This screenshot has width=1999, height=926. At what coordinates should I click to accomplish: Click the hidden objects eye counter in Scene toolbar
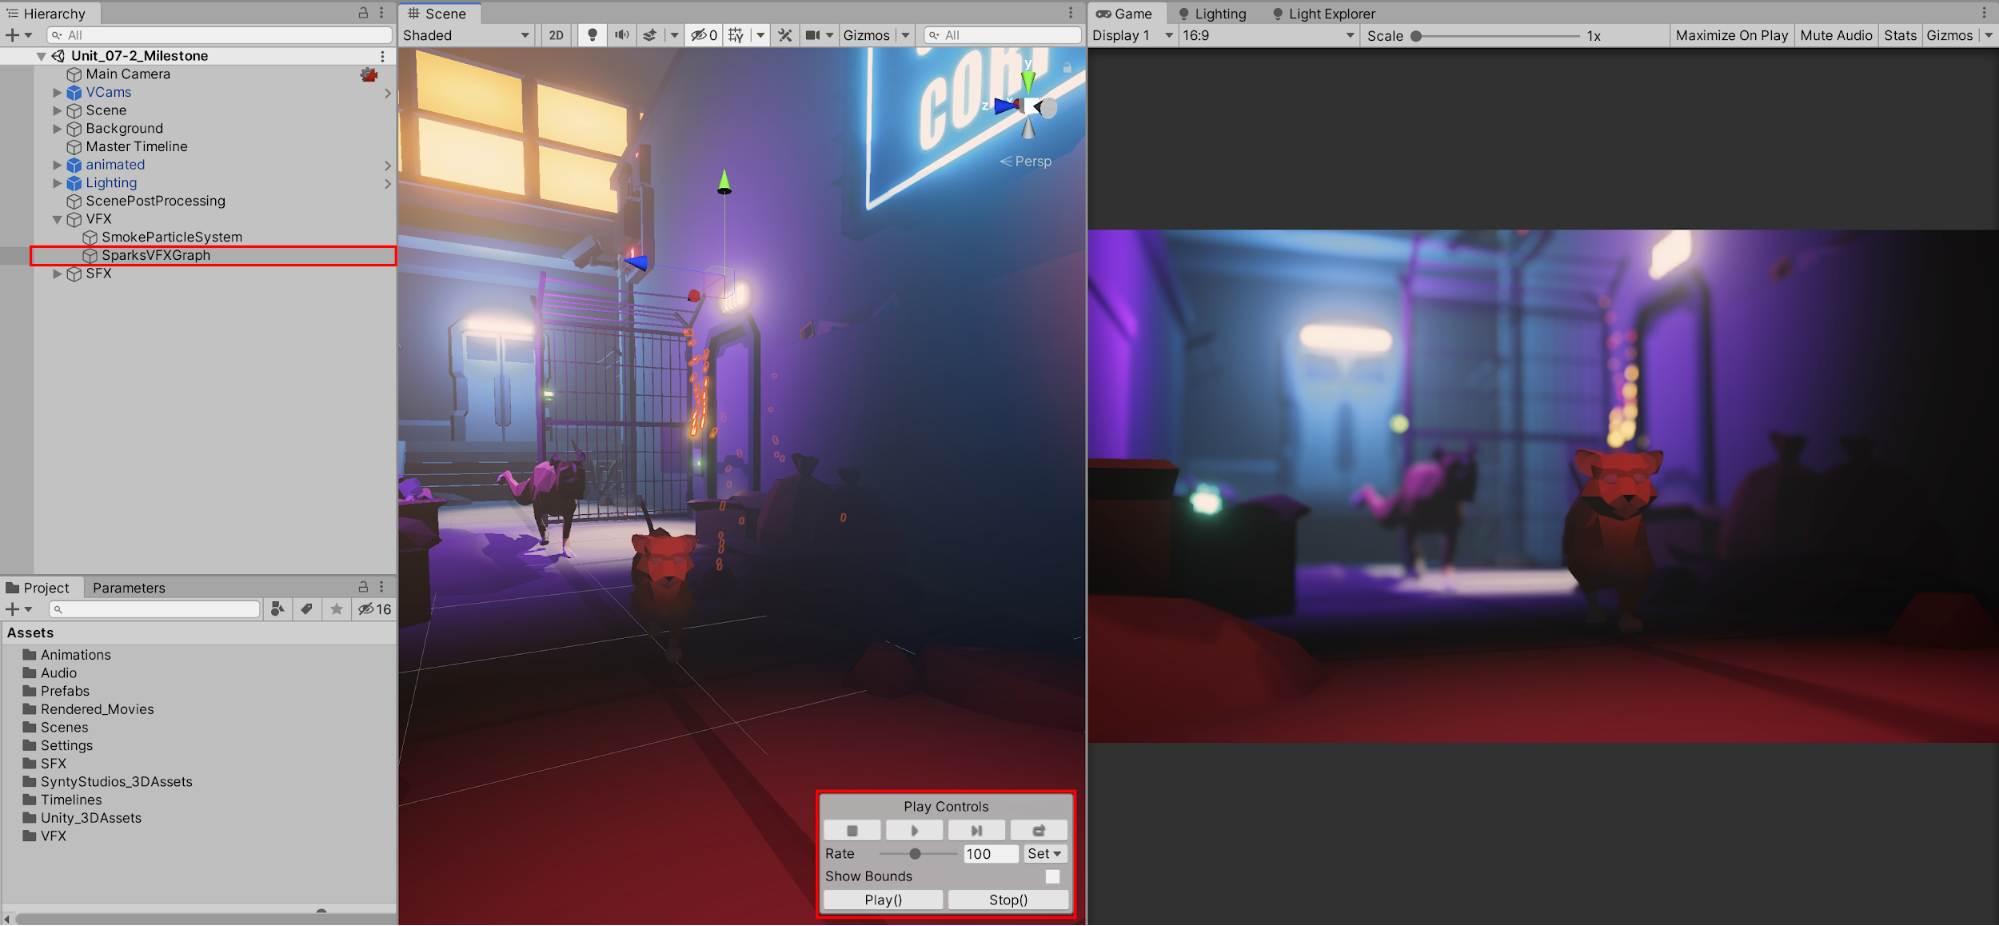pos(705,35)
